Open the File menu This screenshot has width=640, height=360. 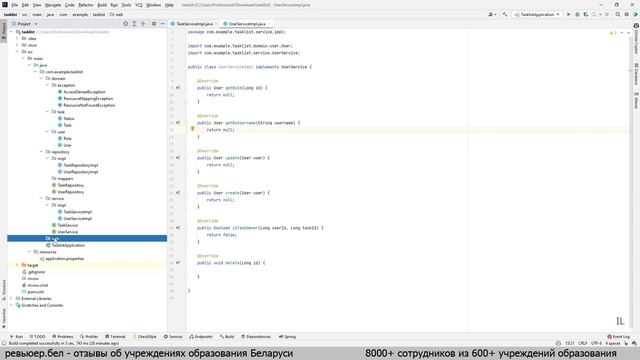click(14, 5)
